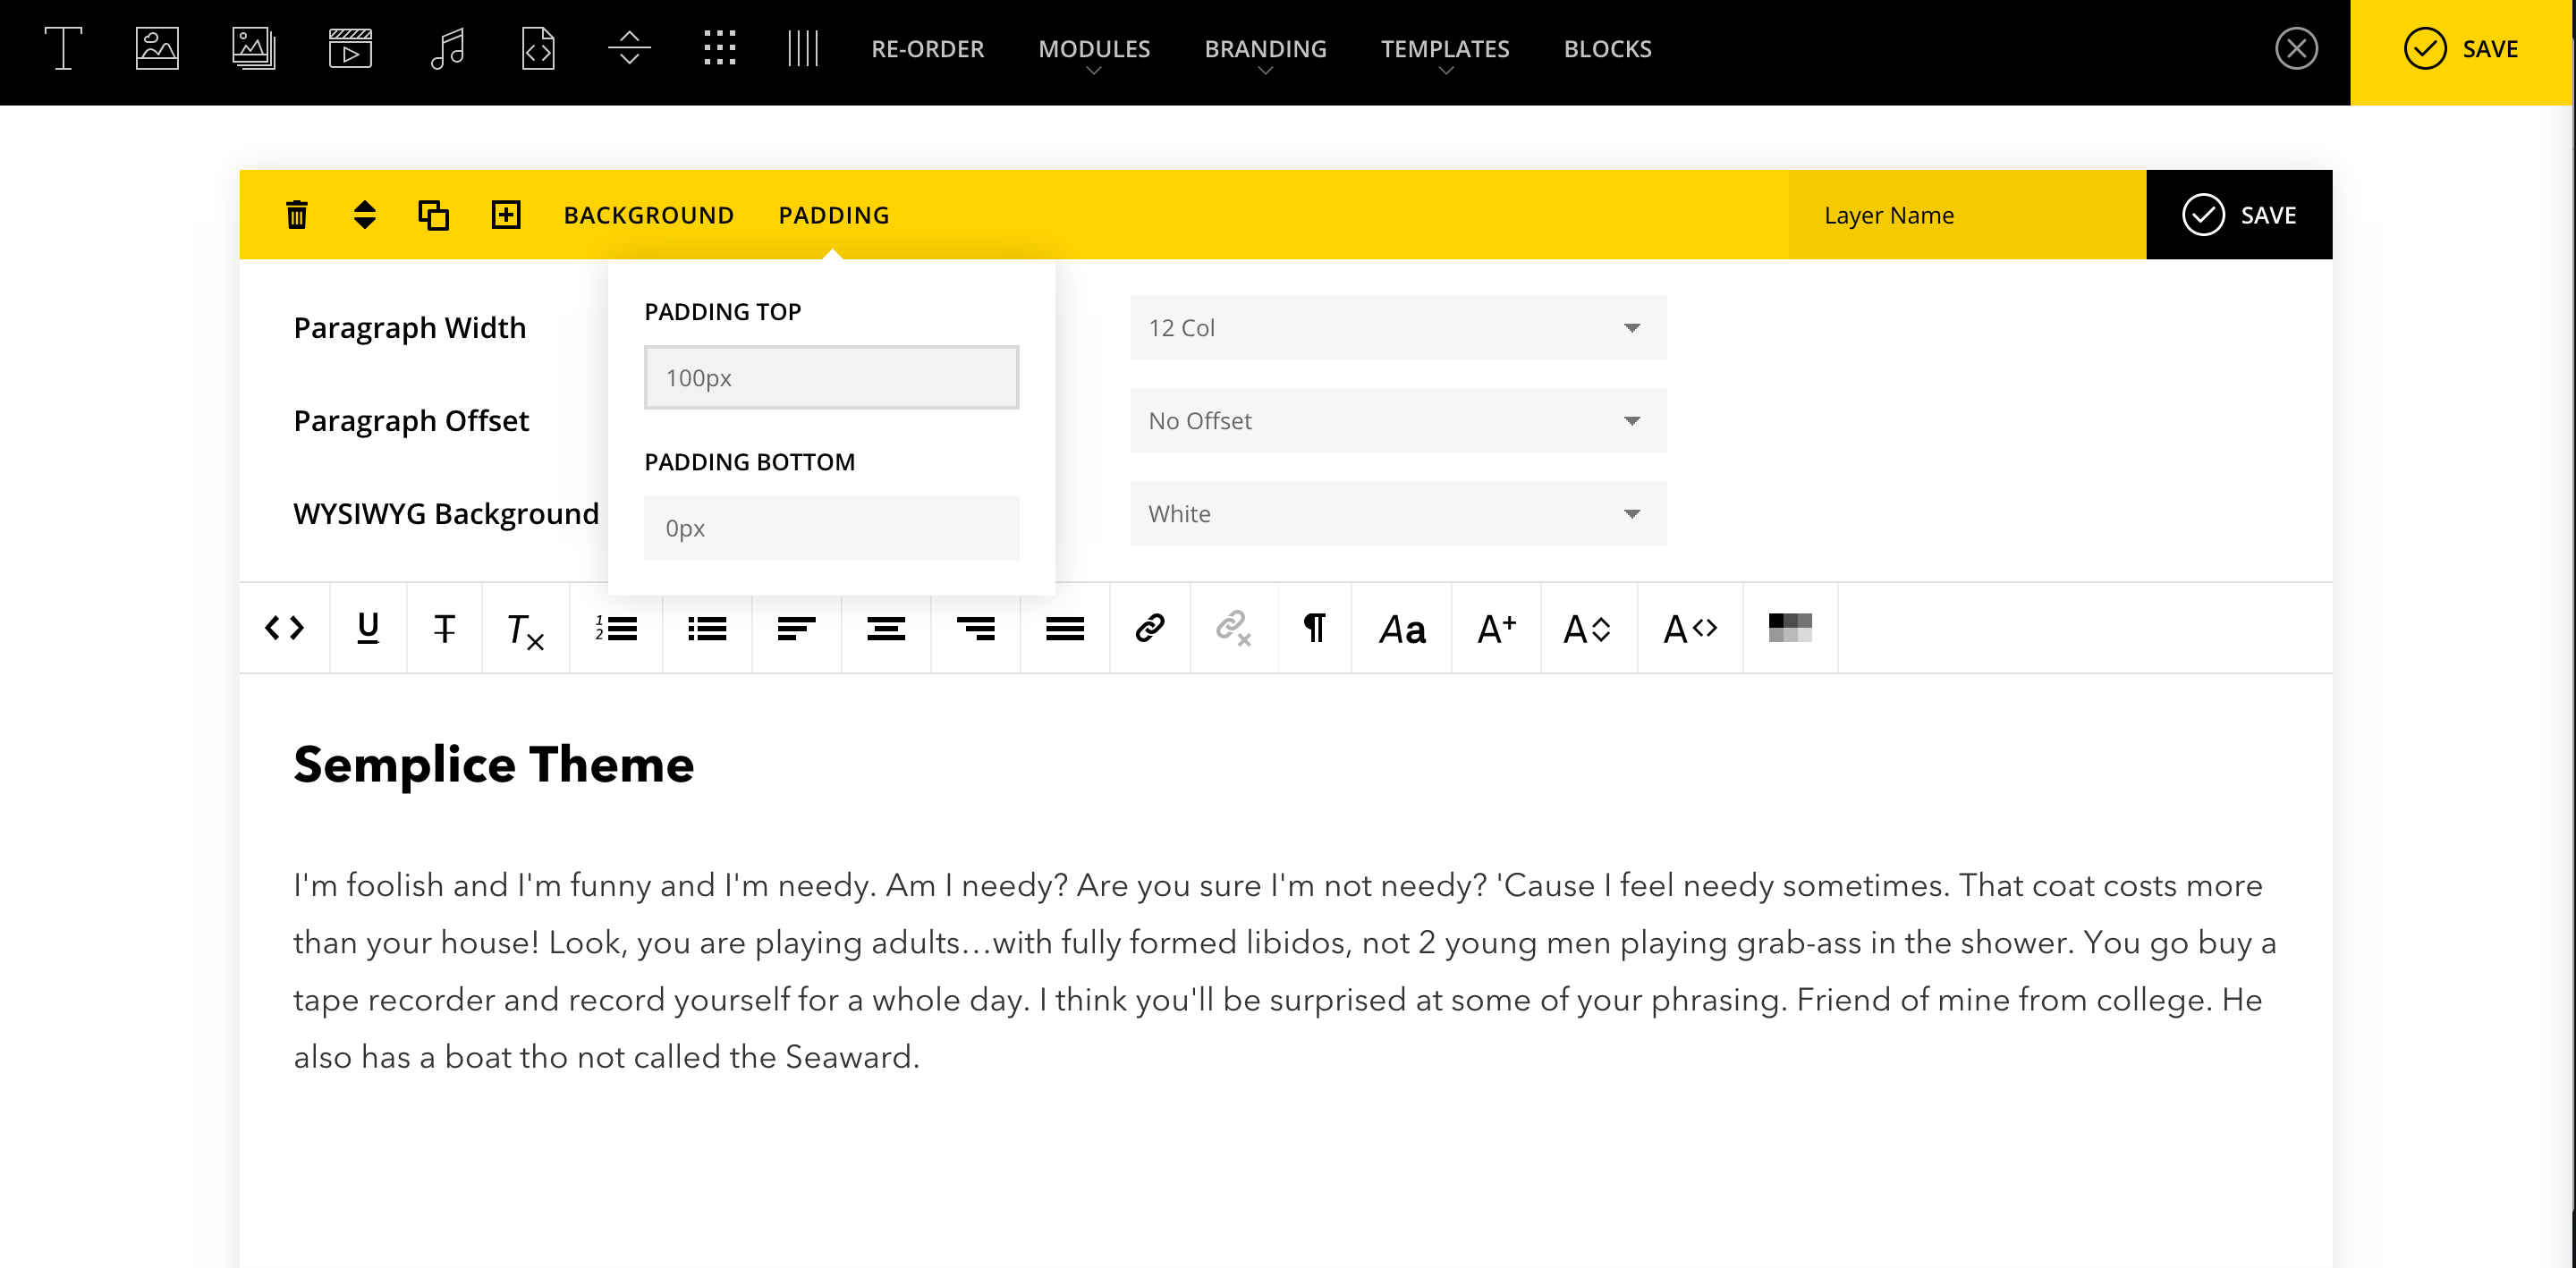Apply strikethrough formatting
Screen dimensions: 2576x1268
(444, 628)
